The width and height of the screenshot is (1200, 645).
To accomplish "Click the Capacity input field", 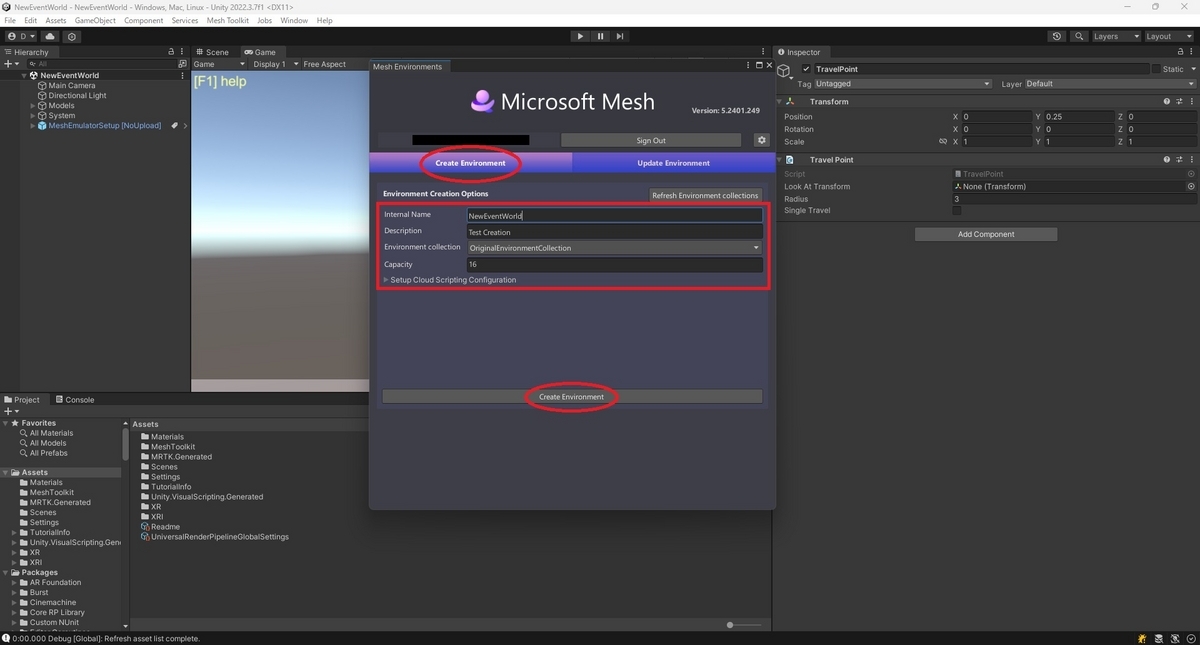I will coord(615,265).
